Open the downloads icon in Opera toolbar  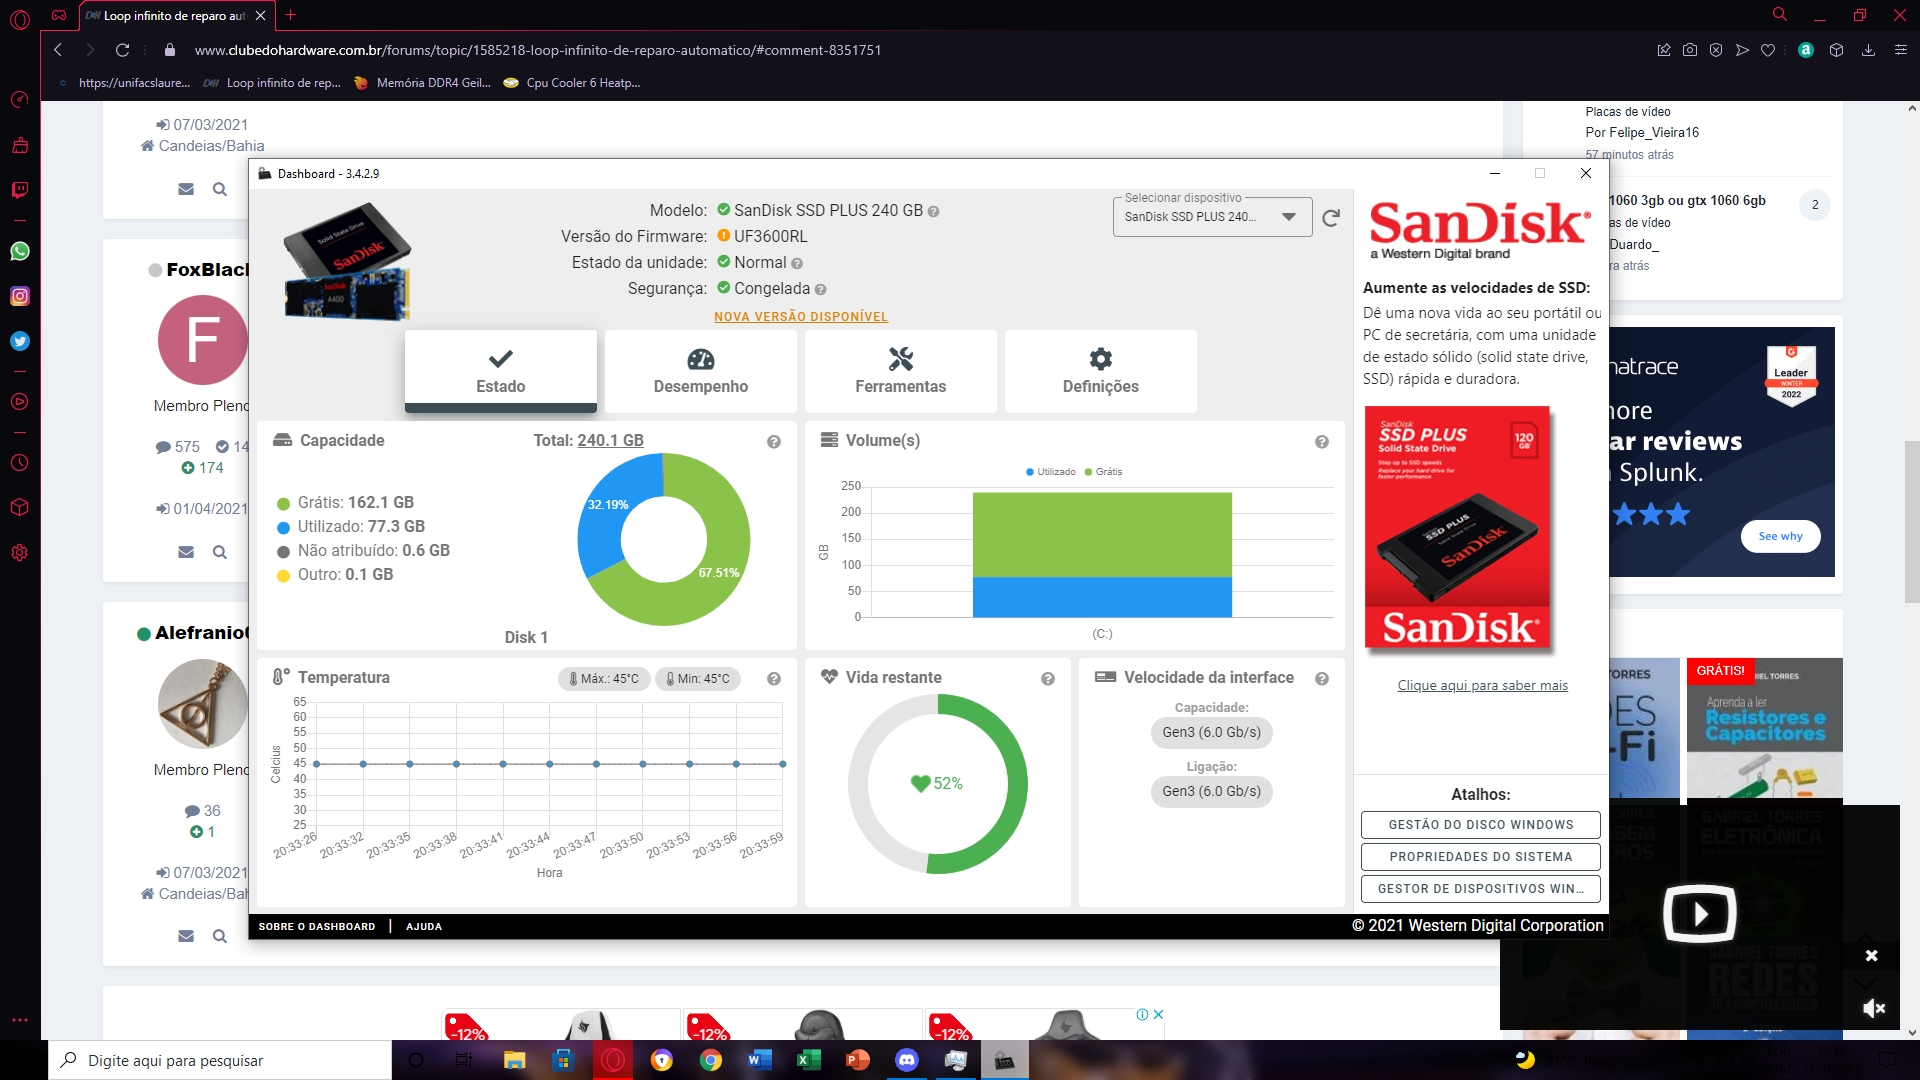tap(1868, 50)
